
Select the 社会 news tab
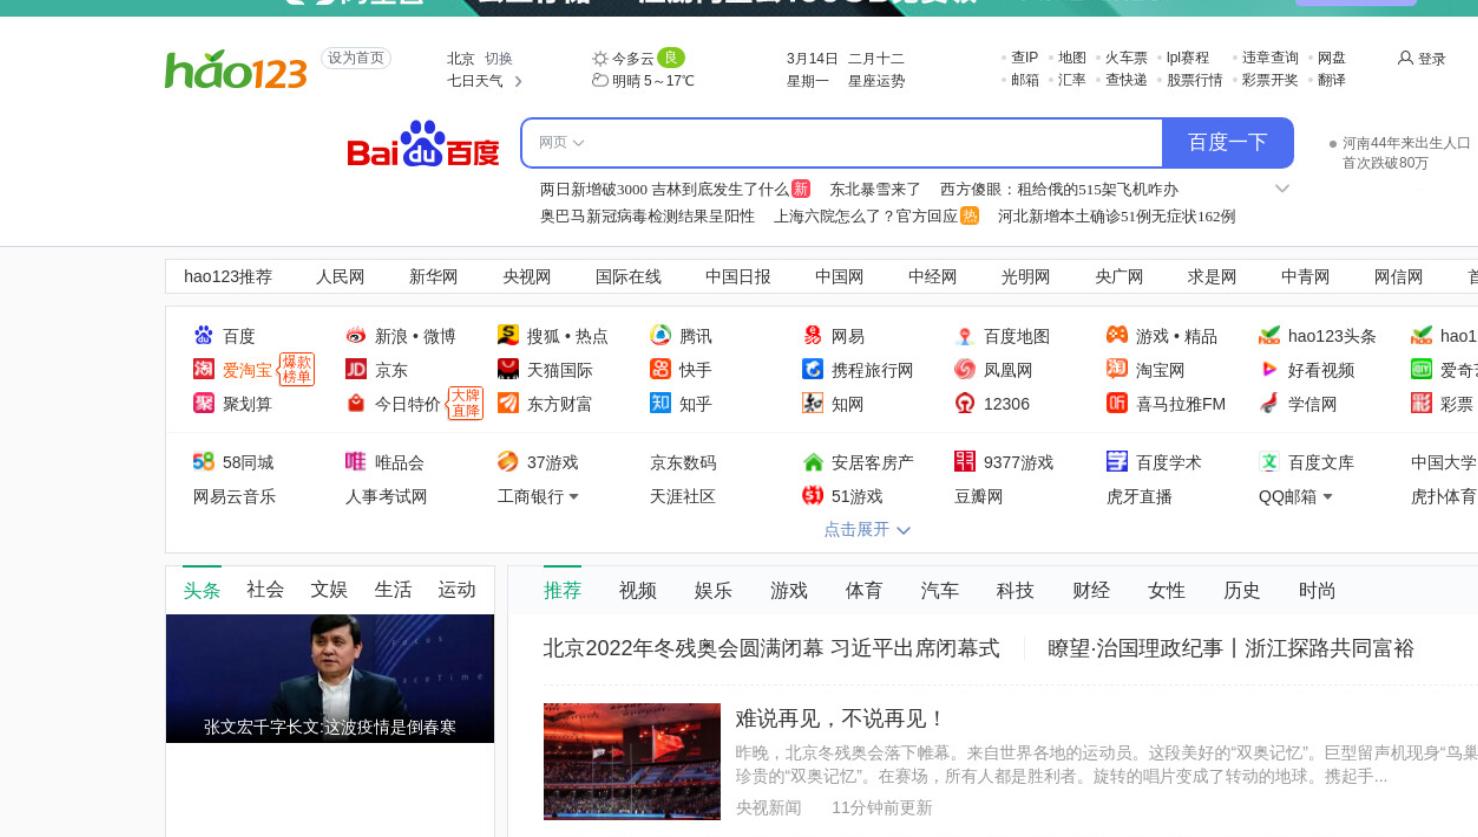tap(265, 590)
